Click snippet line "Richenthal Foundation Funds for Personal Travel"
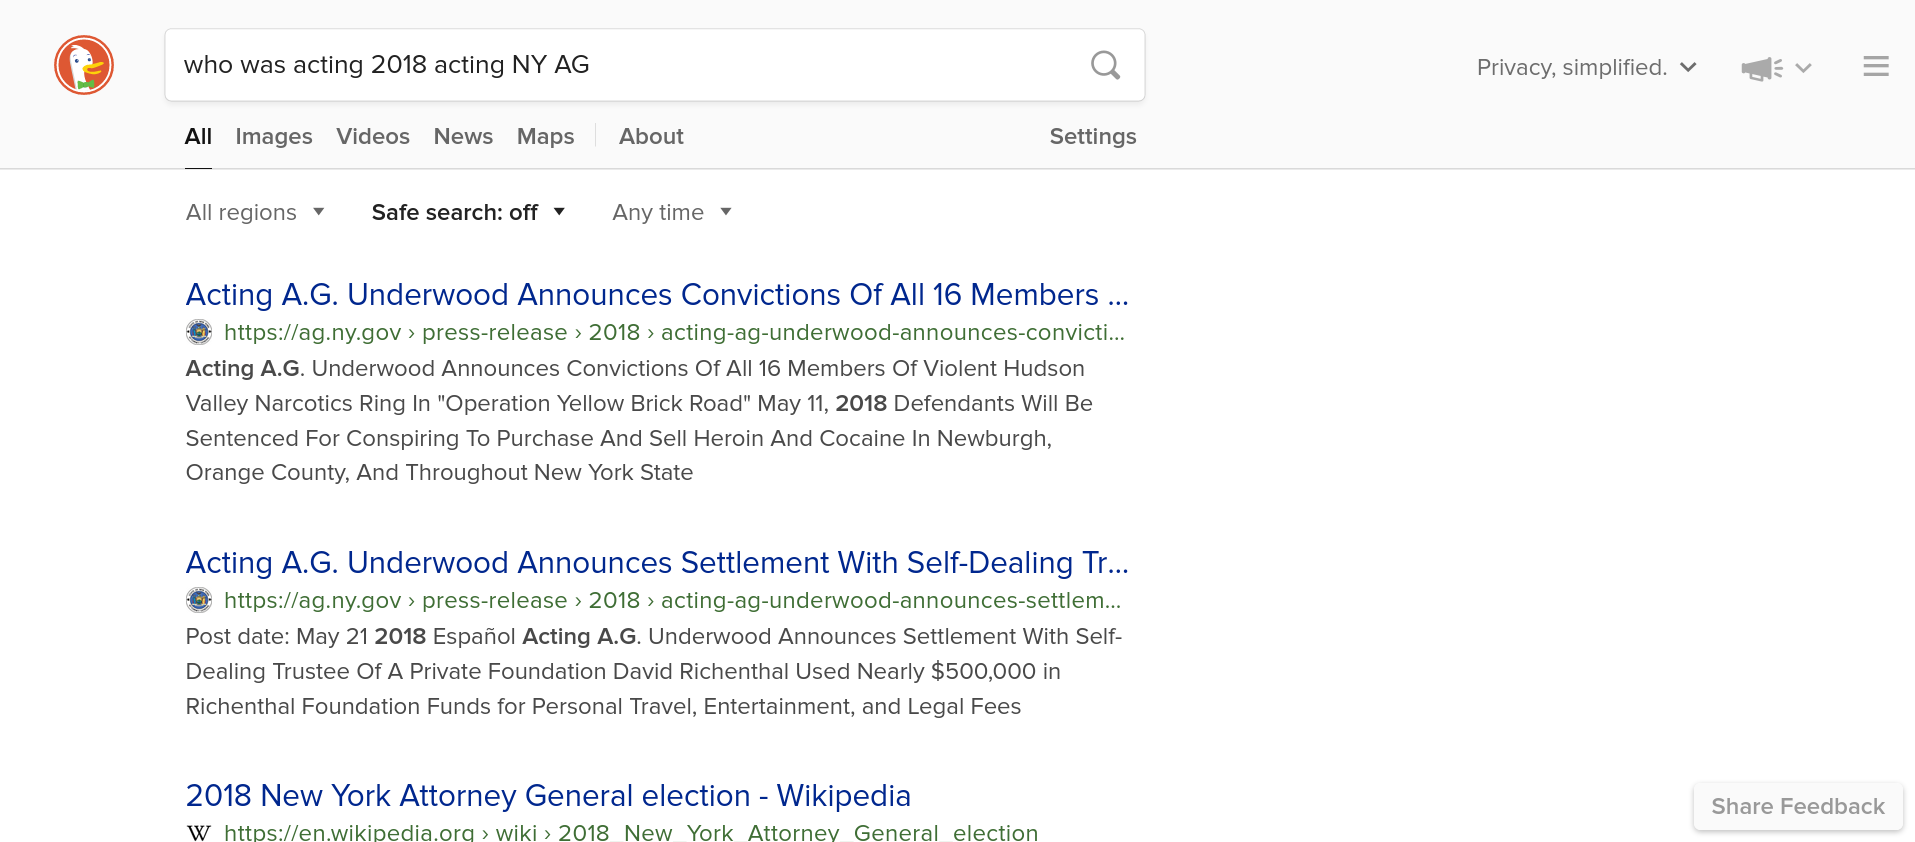Screen dimensions: 1915x842 click(603, 706)
